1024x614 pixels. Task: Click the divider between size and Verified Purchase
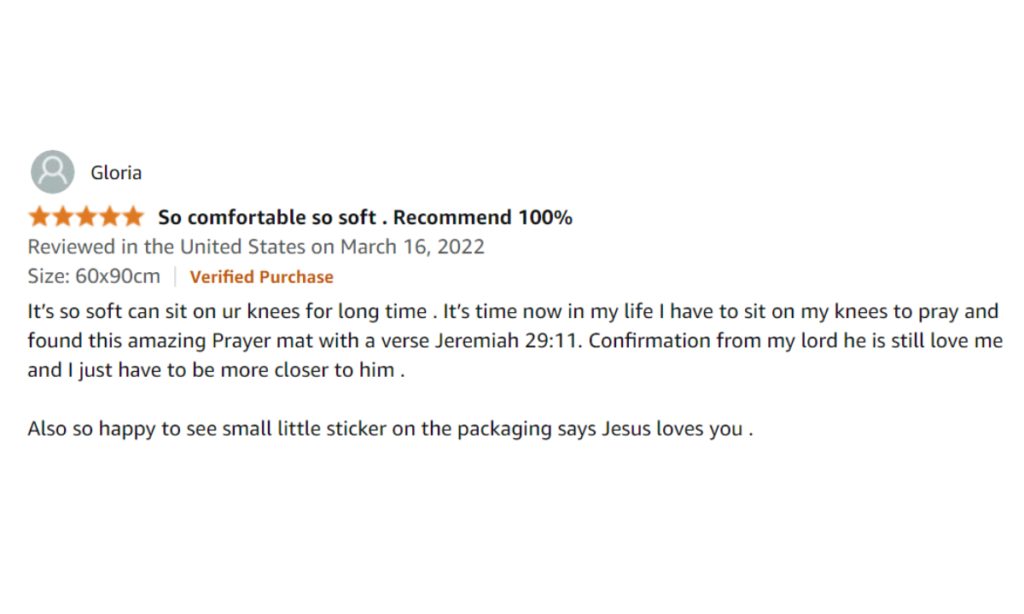point(175,277)
